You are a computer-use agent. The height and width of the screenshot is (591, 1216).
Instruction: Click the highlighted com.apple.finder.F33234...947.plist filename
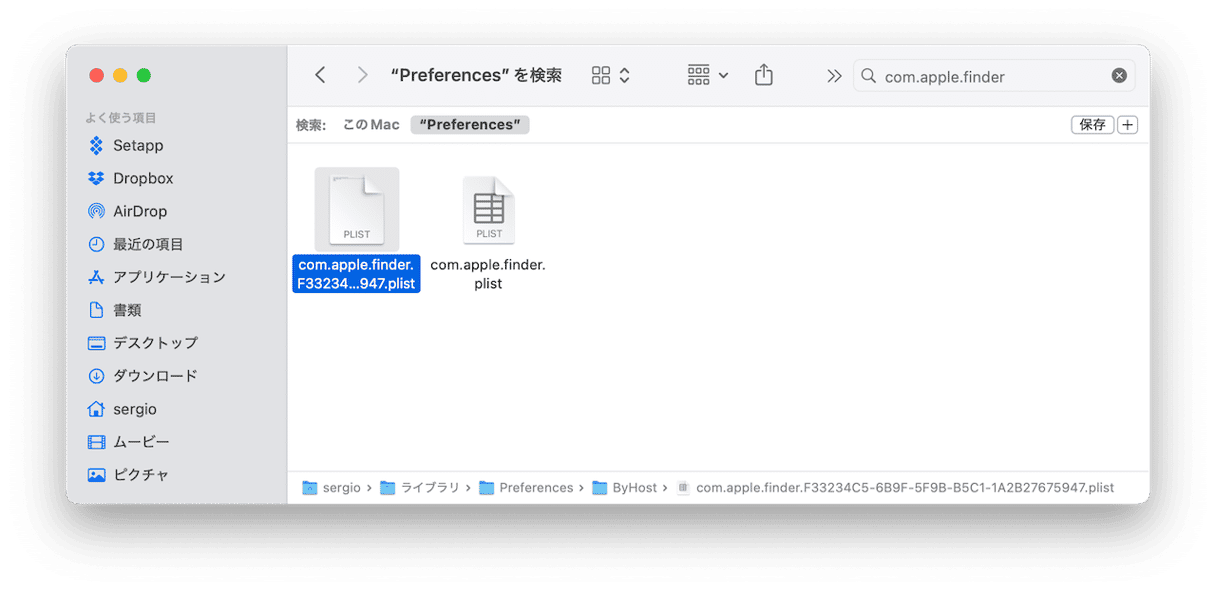357,274
